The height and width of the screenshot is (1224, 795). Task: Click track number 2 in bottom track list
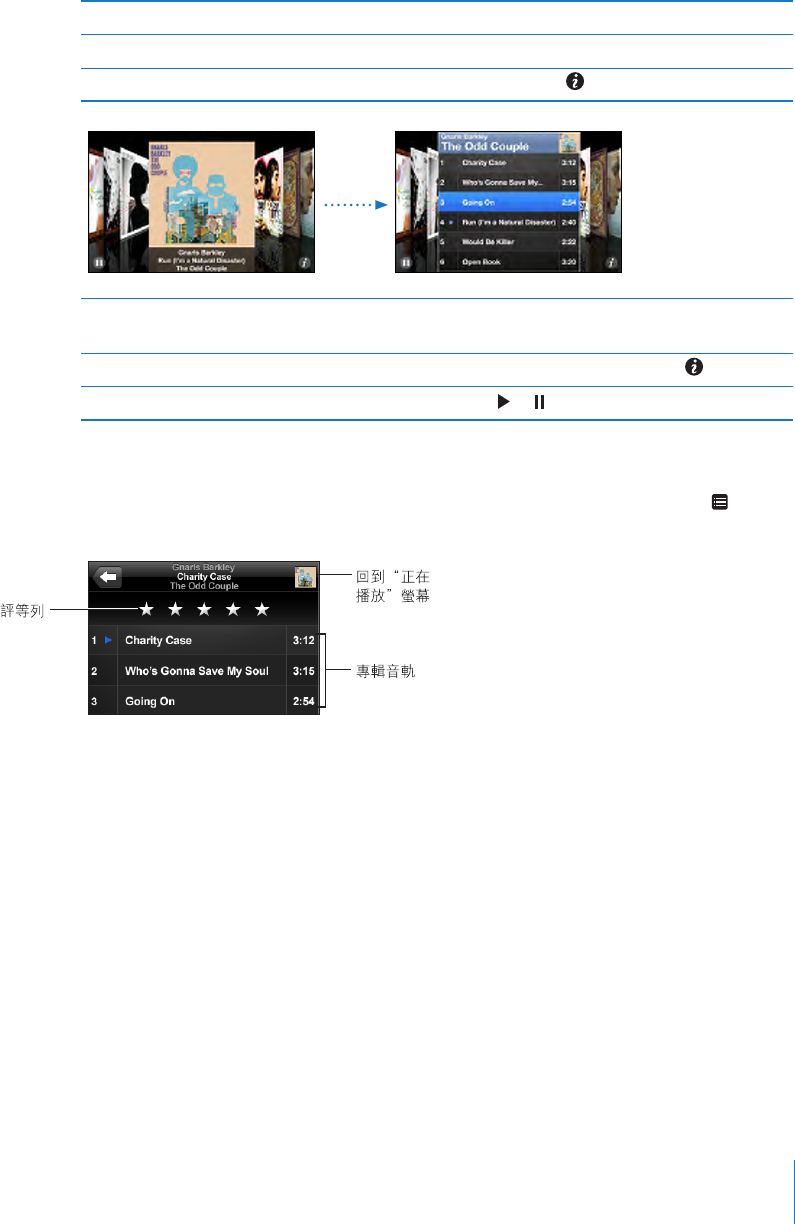coord(94,671)
